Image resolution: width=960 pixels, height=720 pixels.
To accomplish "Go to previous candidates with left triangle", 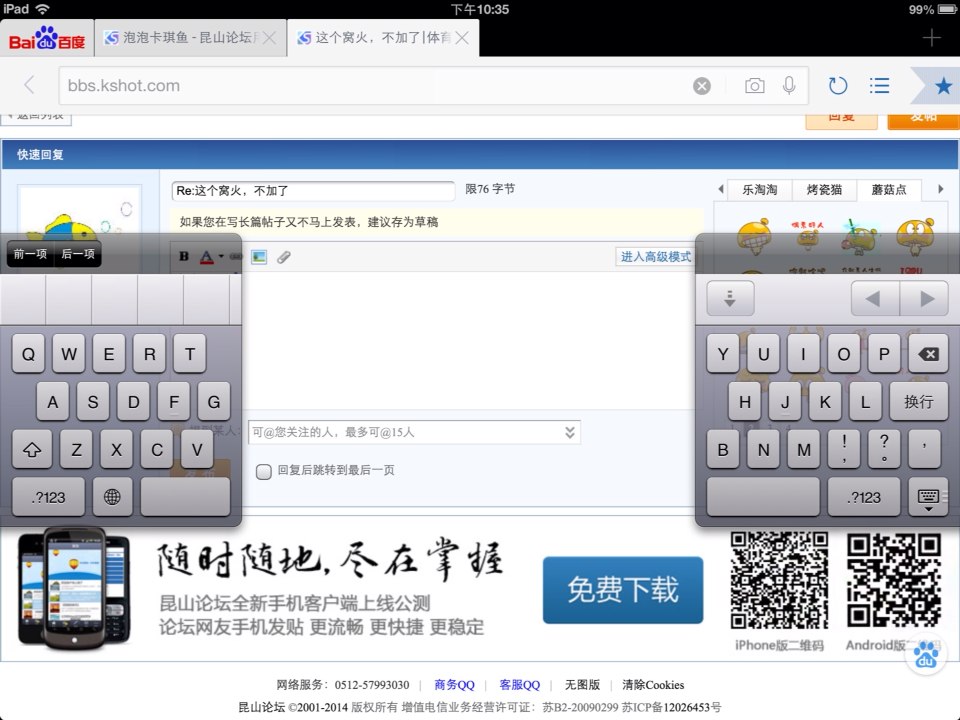I will [x=875, y=298].
